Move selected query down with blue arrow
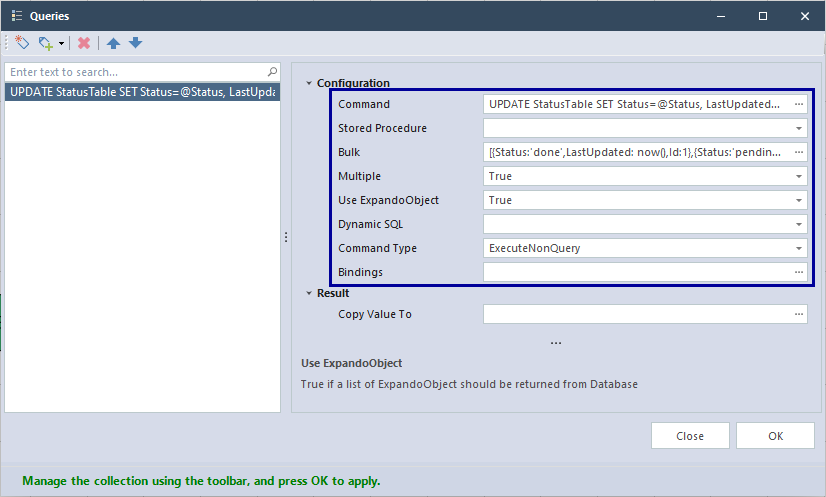Image resolution: width=826 pixels, height=497 pixels. [135, 43]
